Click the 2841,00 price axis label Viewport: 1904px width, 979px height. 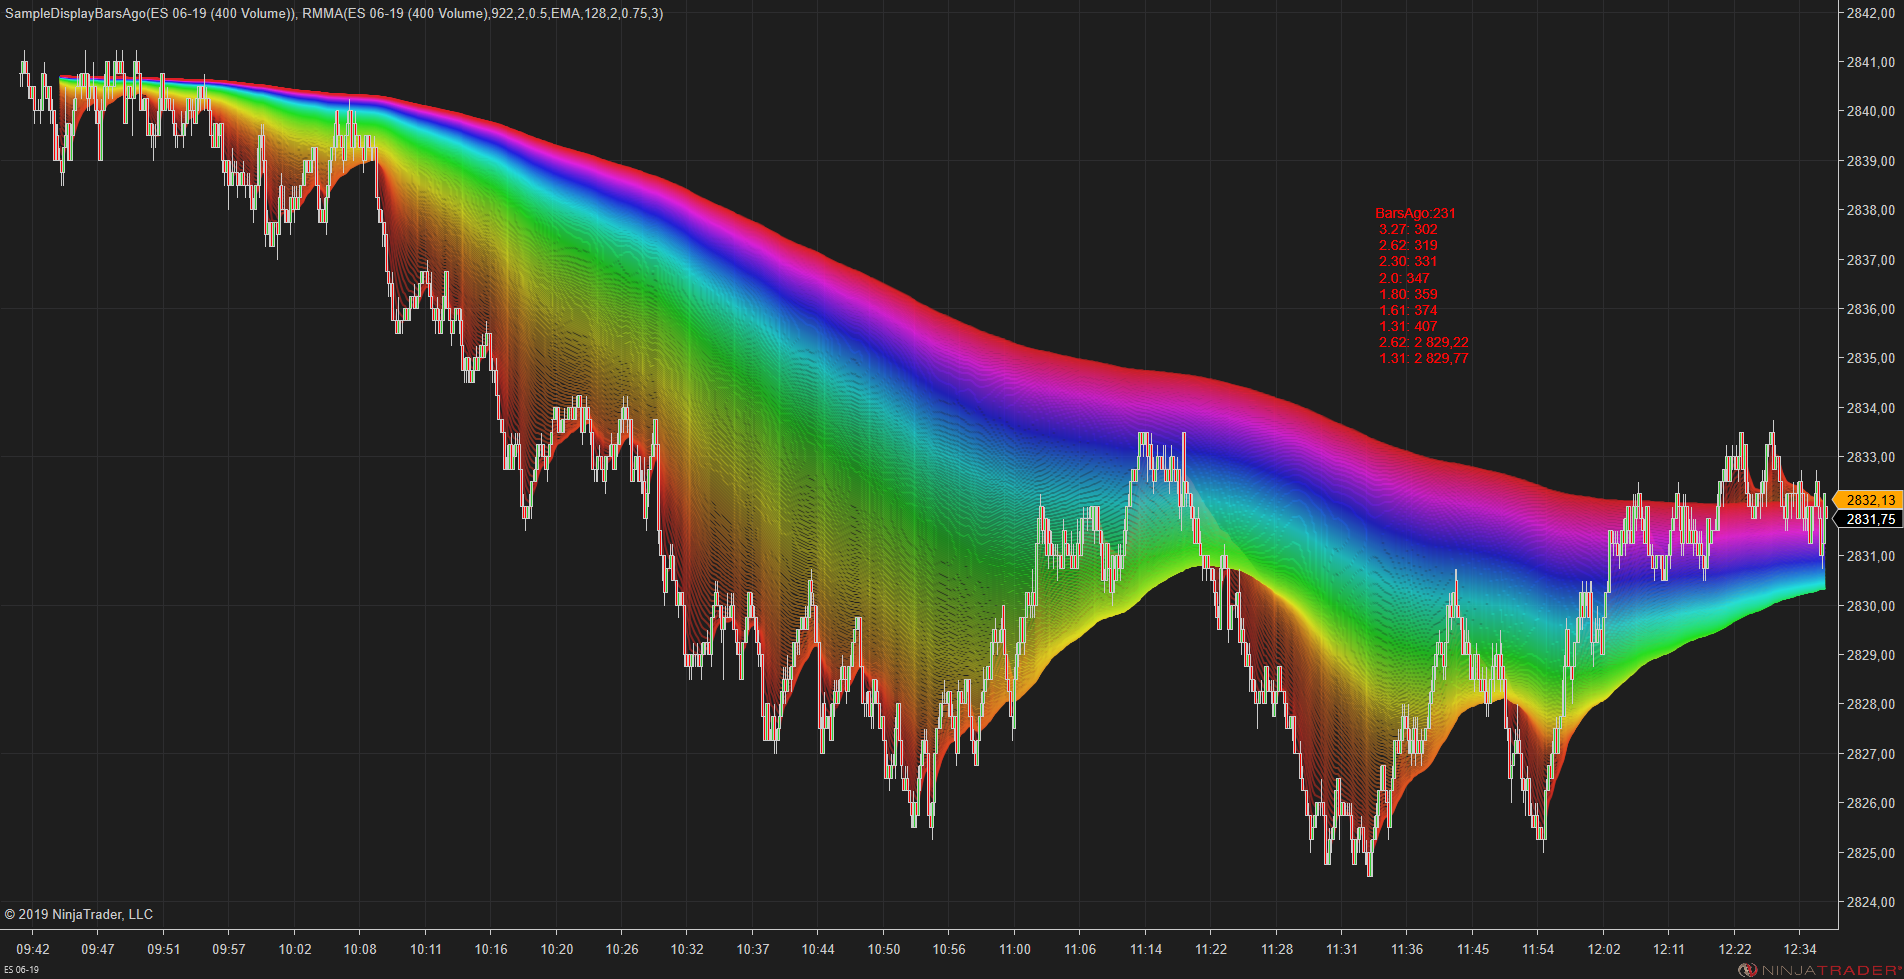click(1870, 62)
